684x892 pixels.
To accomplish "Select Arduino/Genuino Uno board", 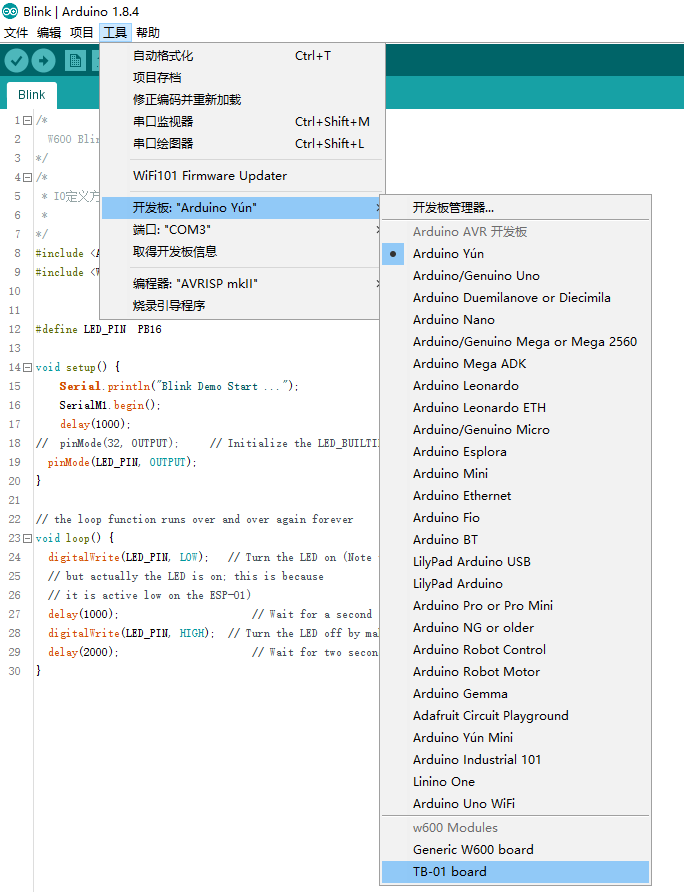I will point(515,276).
